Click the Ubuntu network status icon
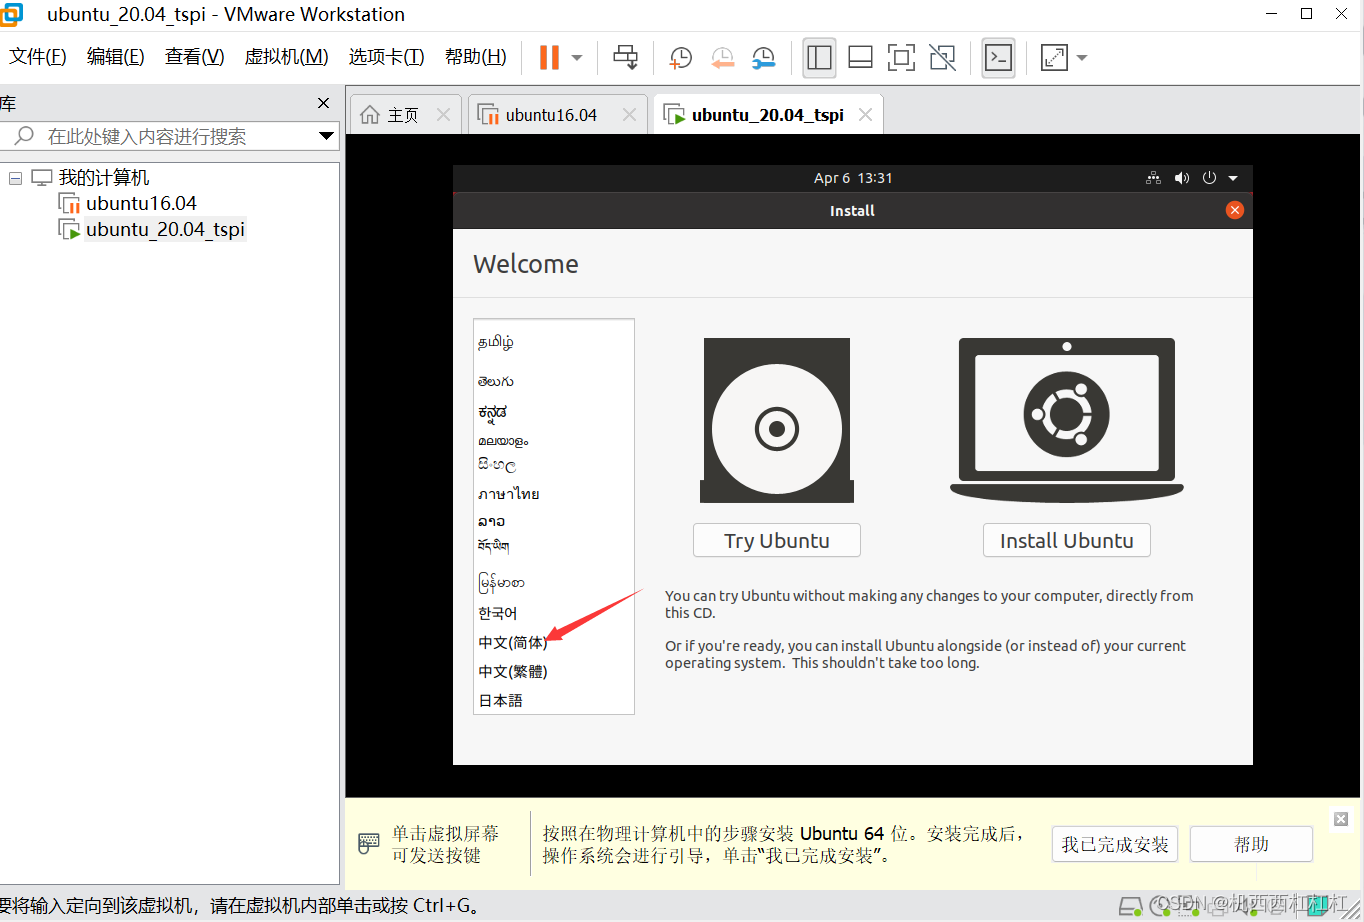This screenshot has width=1364, height=922. [x=1153, y=178]
